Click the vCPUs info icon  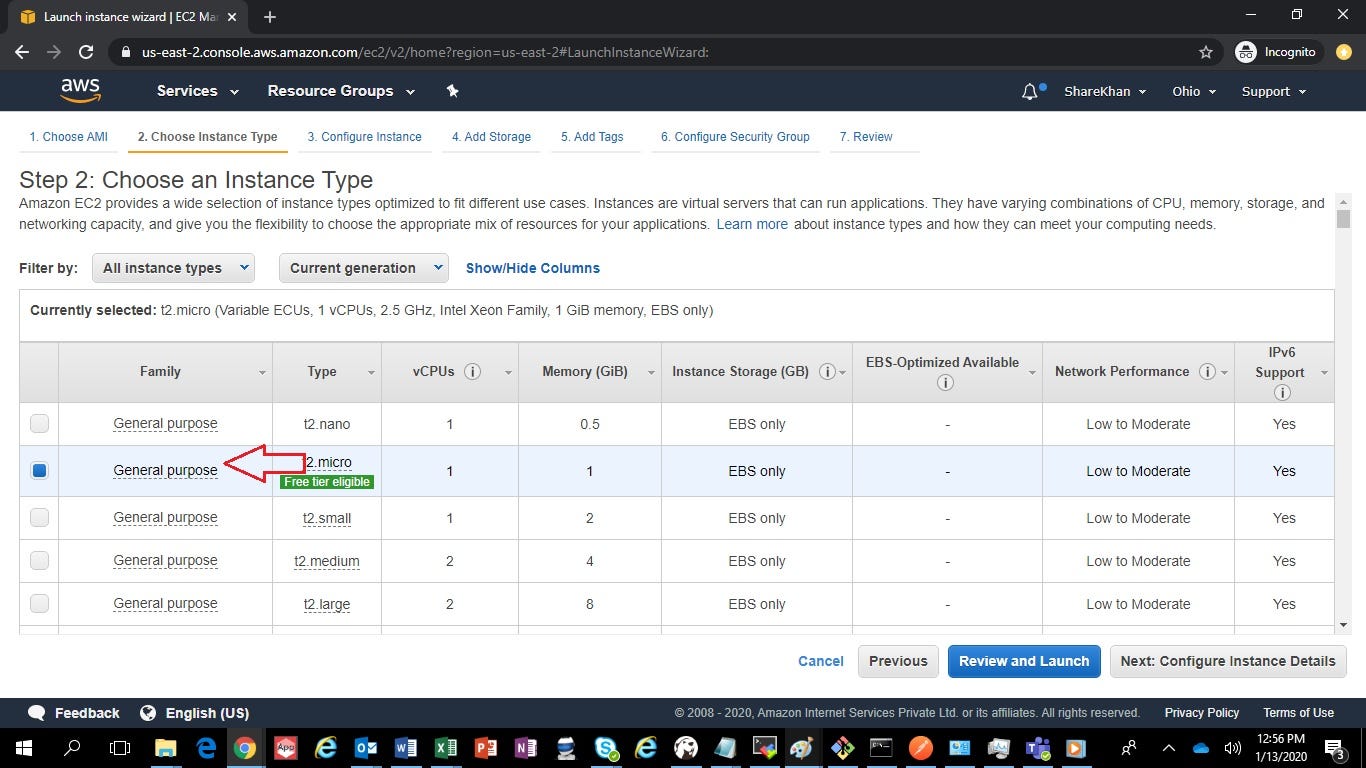pyautogui.click(x=472, y=371)
